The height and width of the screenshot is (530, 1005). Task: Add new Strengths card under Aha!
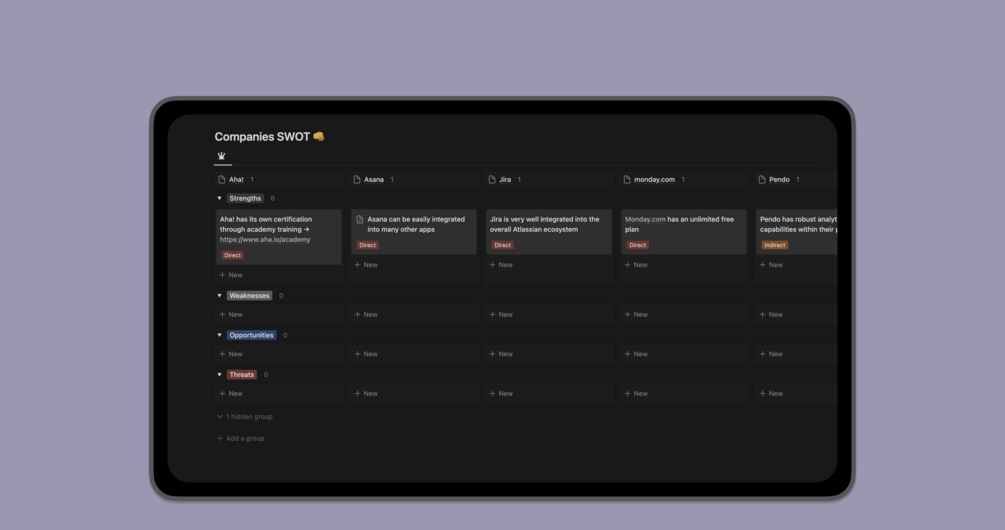(x=231, y=275)
